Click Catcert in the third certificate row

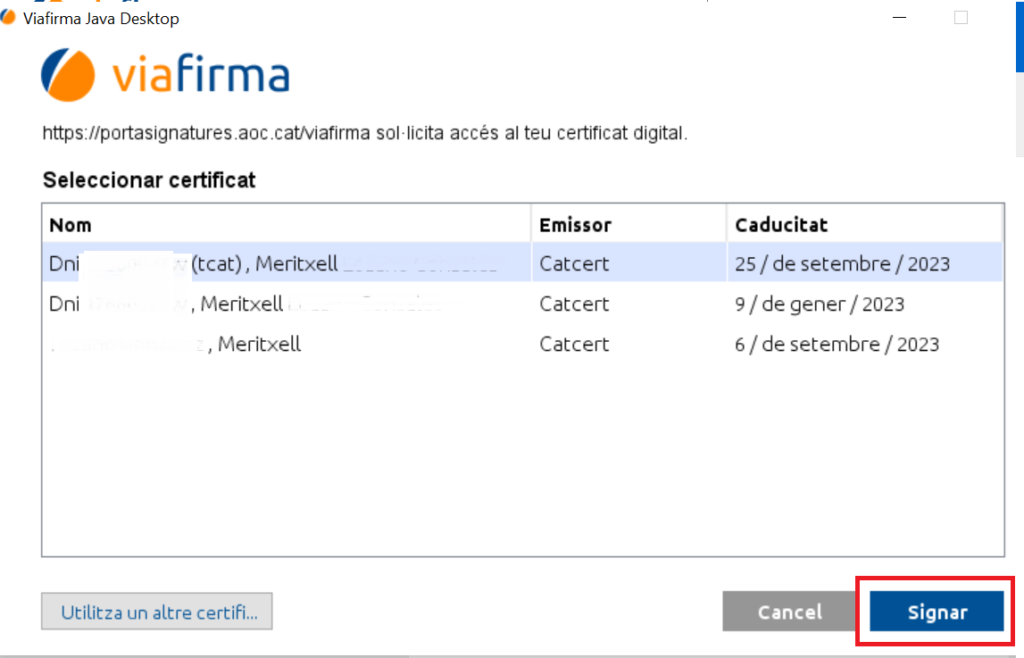point(574,344)
